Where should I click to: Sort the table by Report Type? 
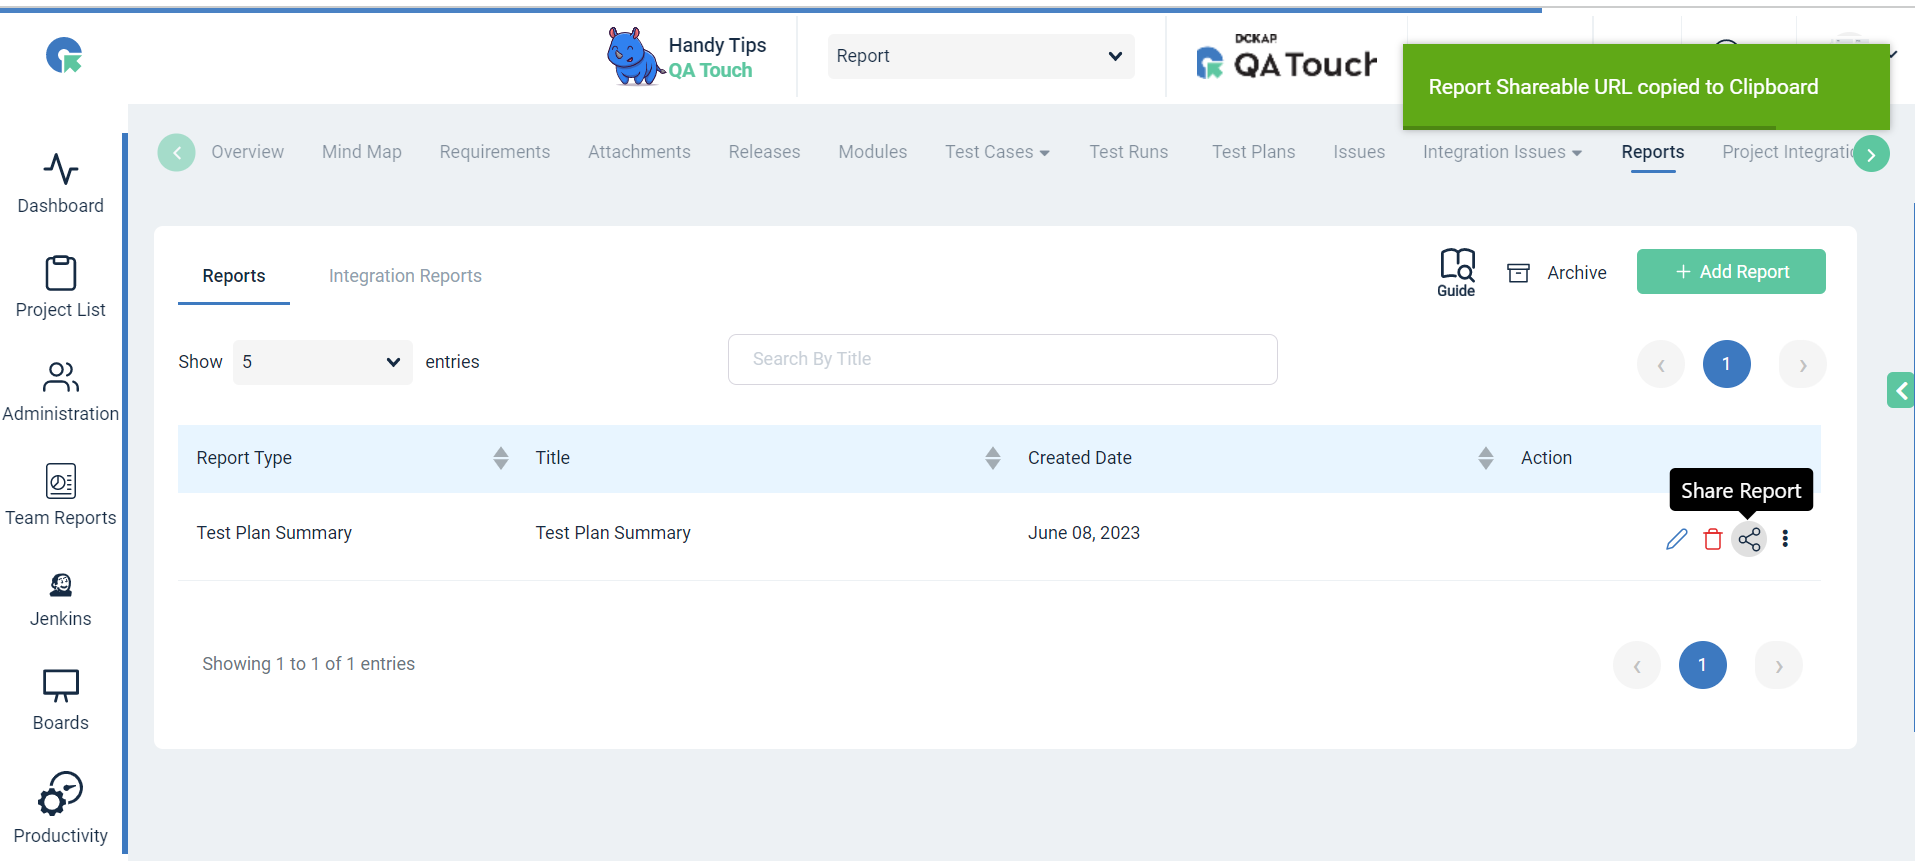pos(501,458)
